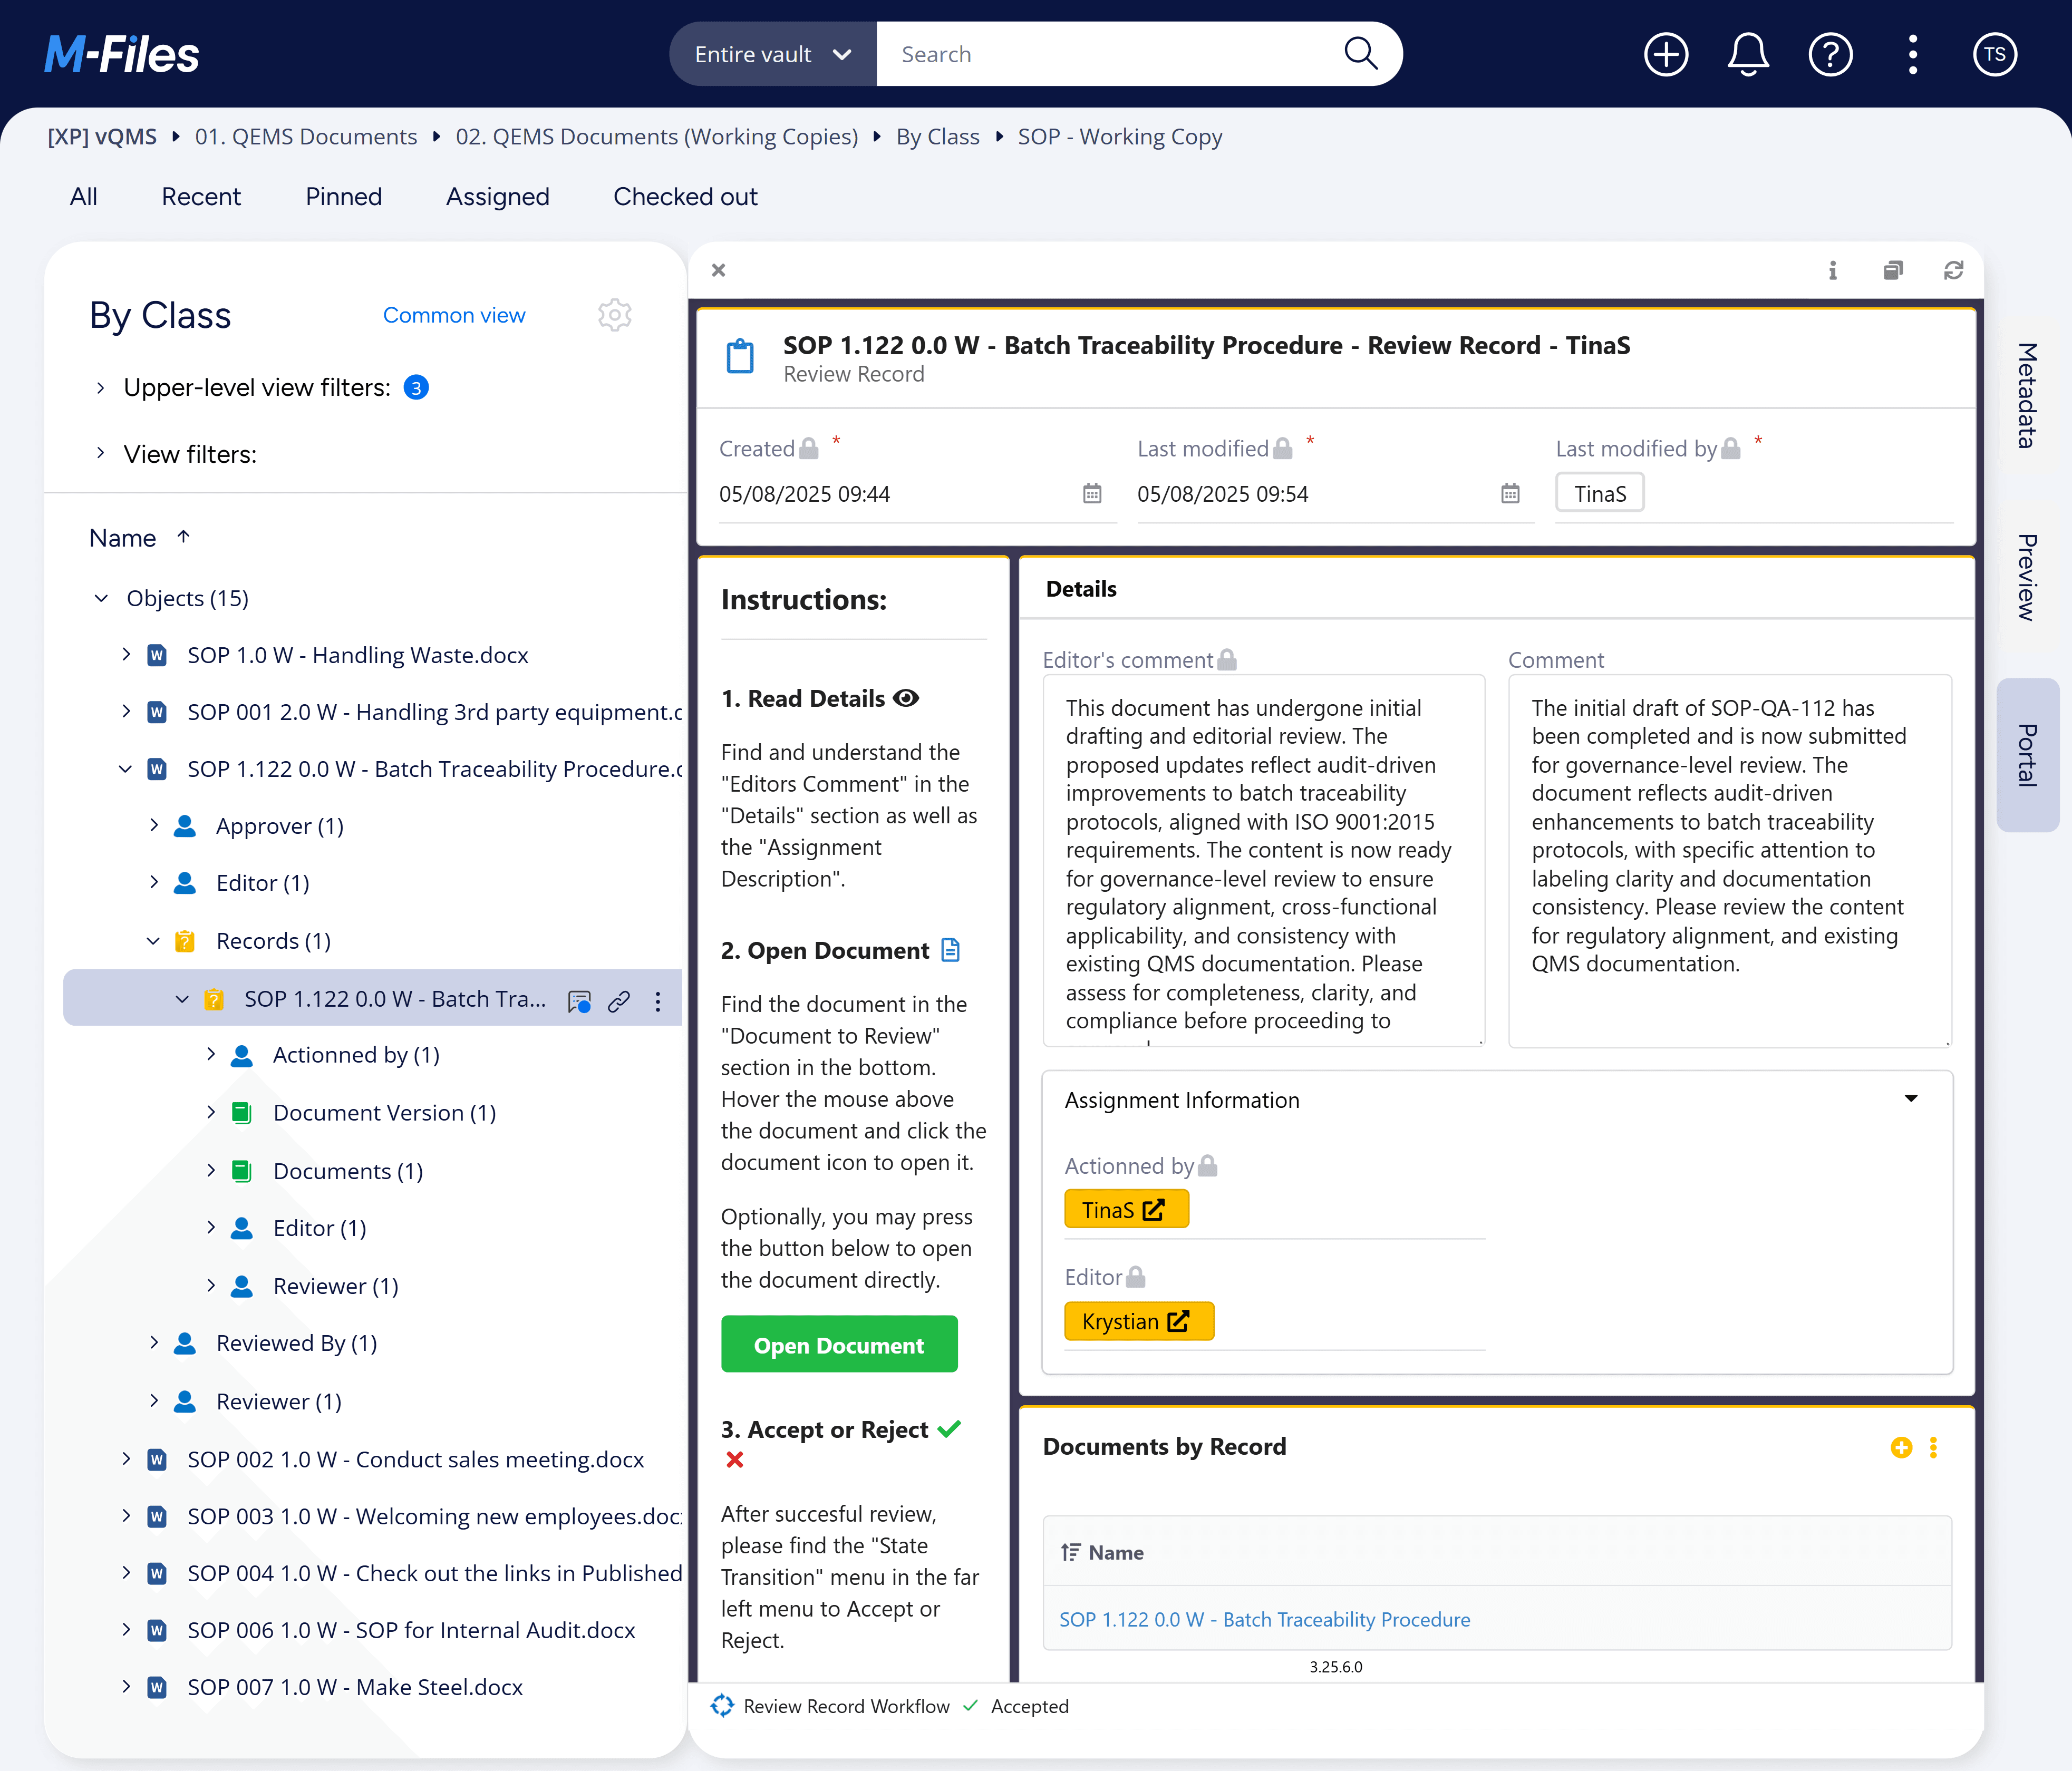Screen dimensions: 2072x1771
Task: Click the notifications bell icon
Action: tap(1747, 54)
